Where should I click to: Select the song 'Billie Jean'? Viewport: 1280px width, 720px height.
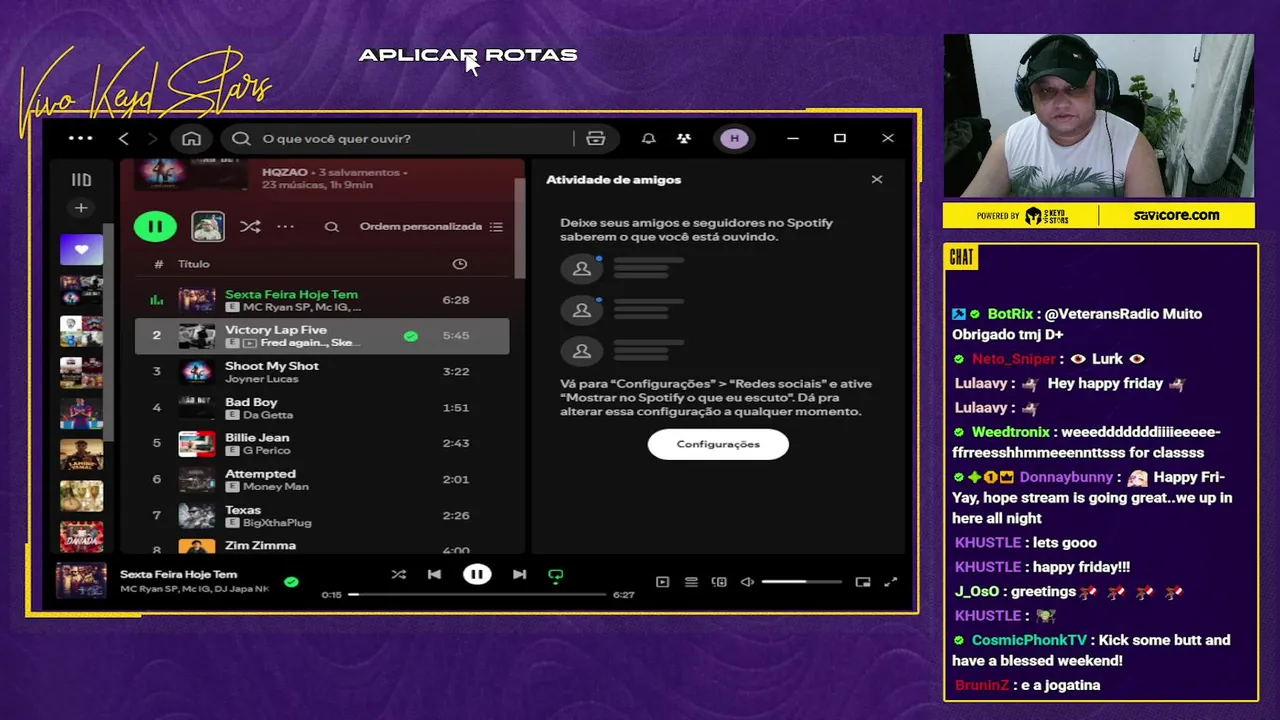coord(321,444)
